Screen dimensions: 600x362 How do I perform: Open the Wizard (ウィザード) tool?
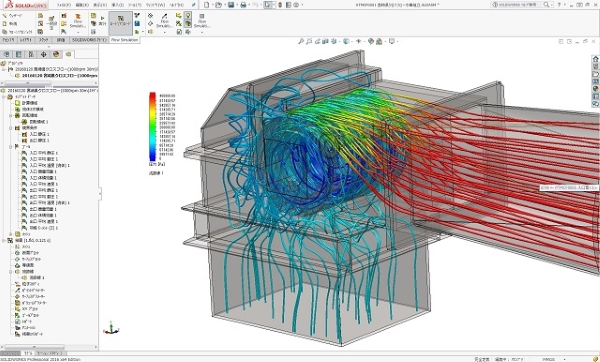coord(12,16)
